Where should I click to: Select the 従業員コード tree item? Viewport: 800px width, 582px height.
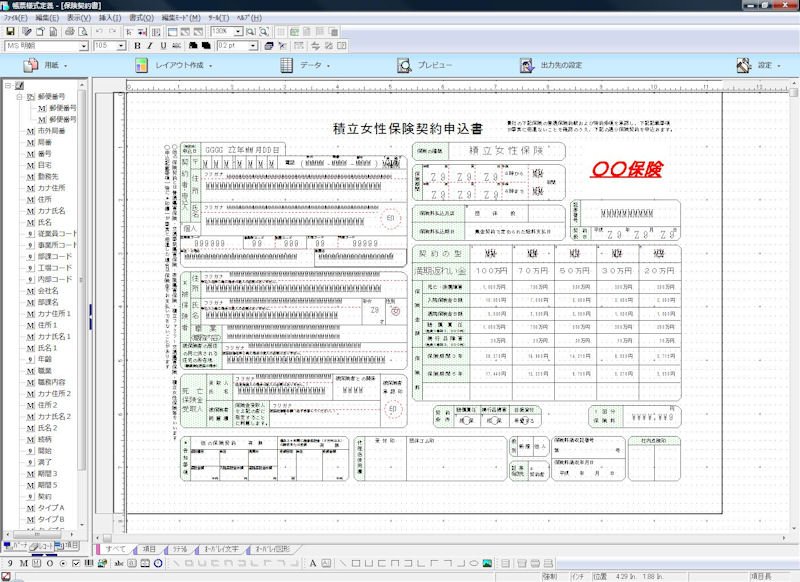tap(57, 233)
